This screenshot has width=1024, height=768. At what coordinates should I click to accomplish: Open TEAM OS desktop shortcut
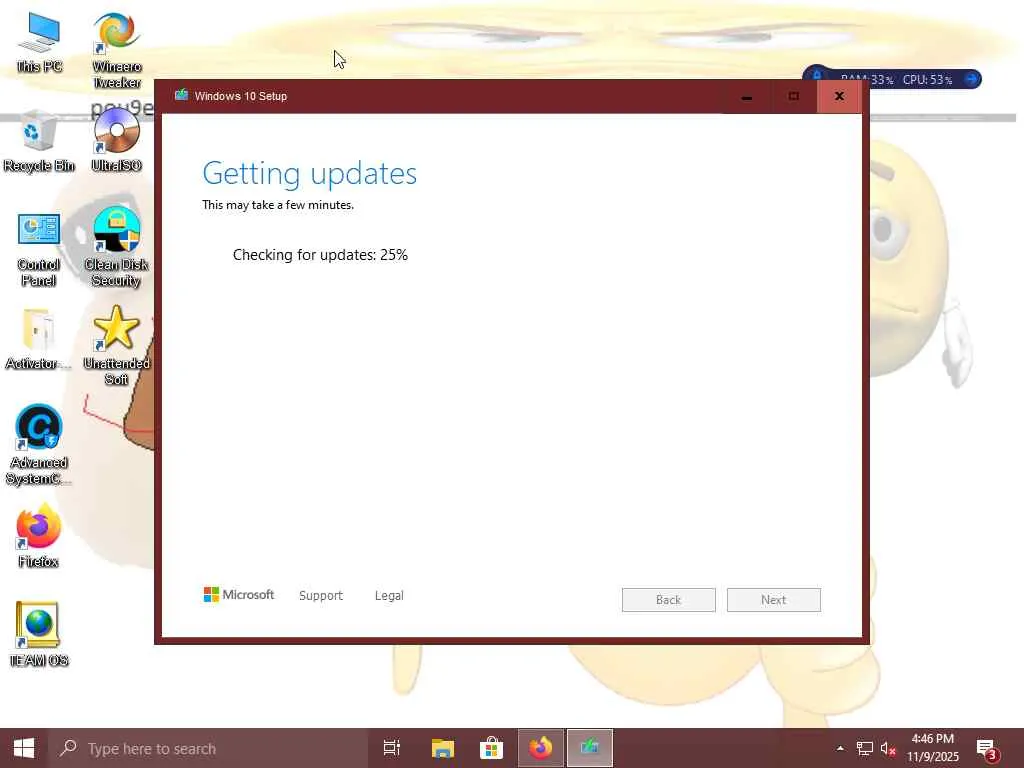[39, 633]
